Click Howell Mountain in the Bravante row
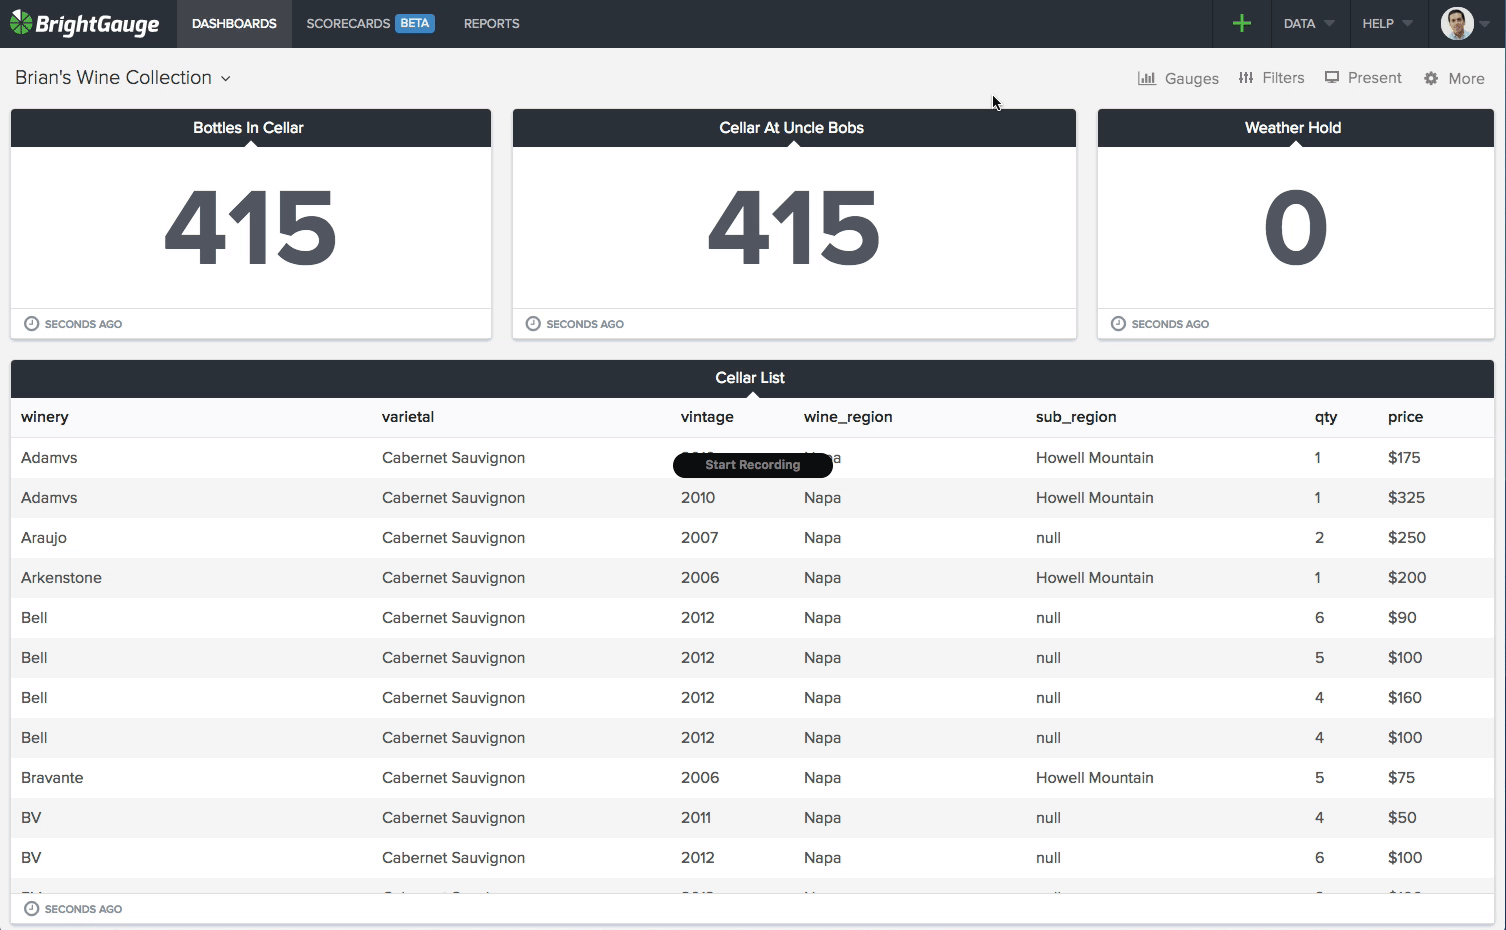Screen dimensions: 1506x930 [1095, 778]
